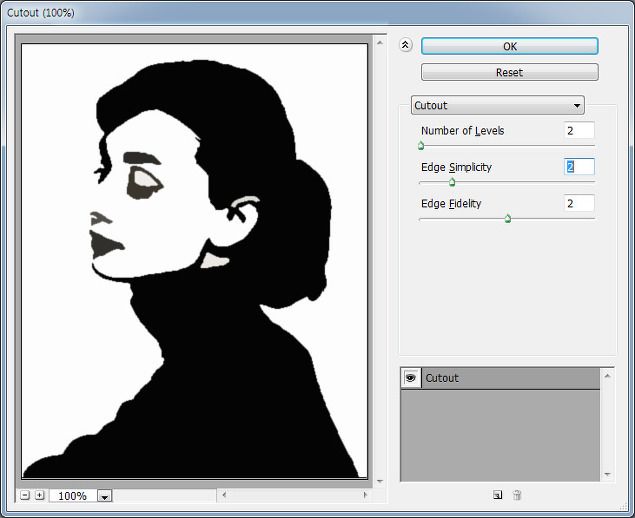
Task: Click the Reset button
Action: 509,72
